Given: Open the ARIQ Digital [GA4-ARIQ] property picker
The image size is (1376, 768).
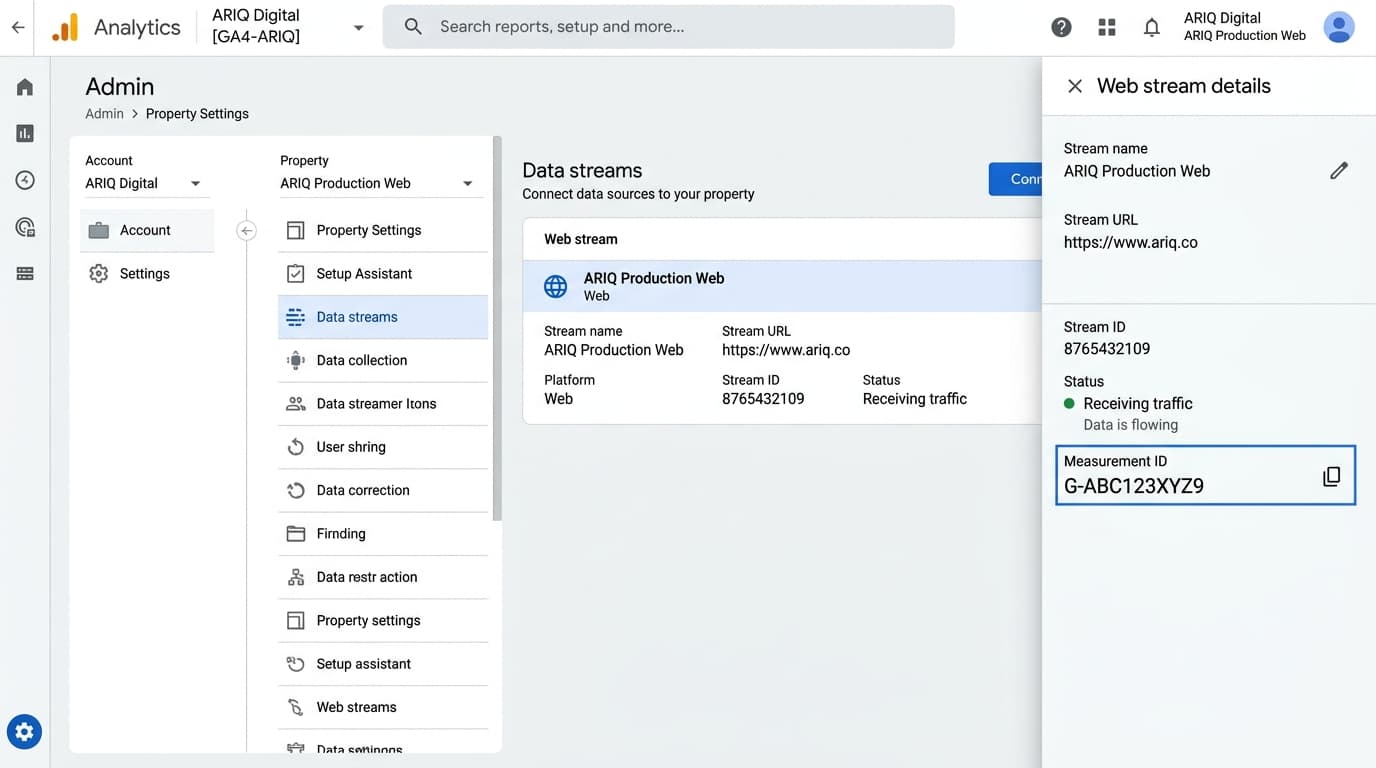Looking at the screenshot, I should pyautogui.click(x=288, y=27).
